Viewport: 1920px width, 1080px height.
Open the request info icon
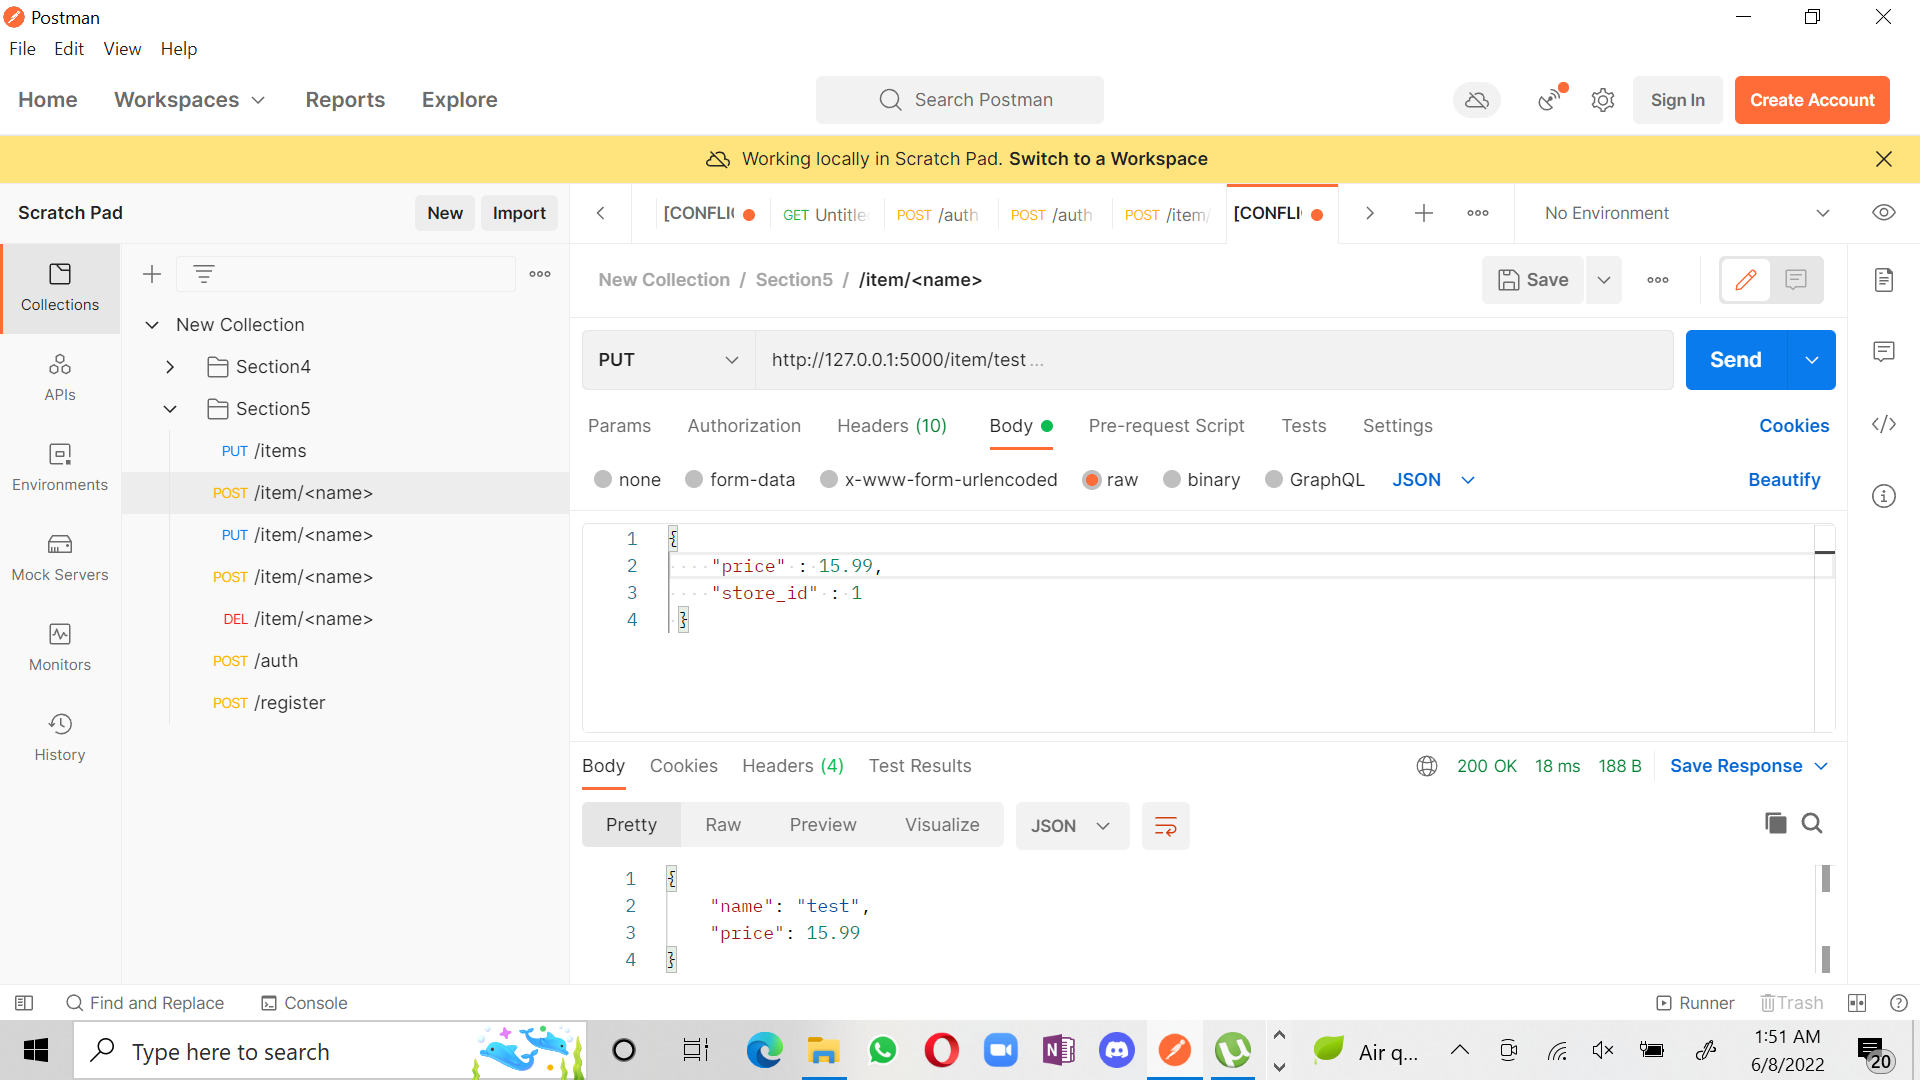tap(1884, 496)
